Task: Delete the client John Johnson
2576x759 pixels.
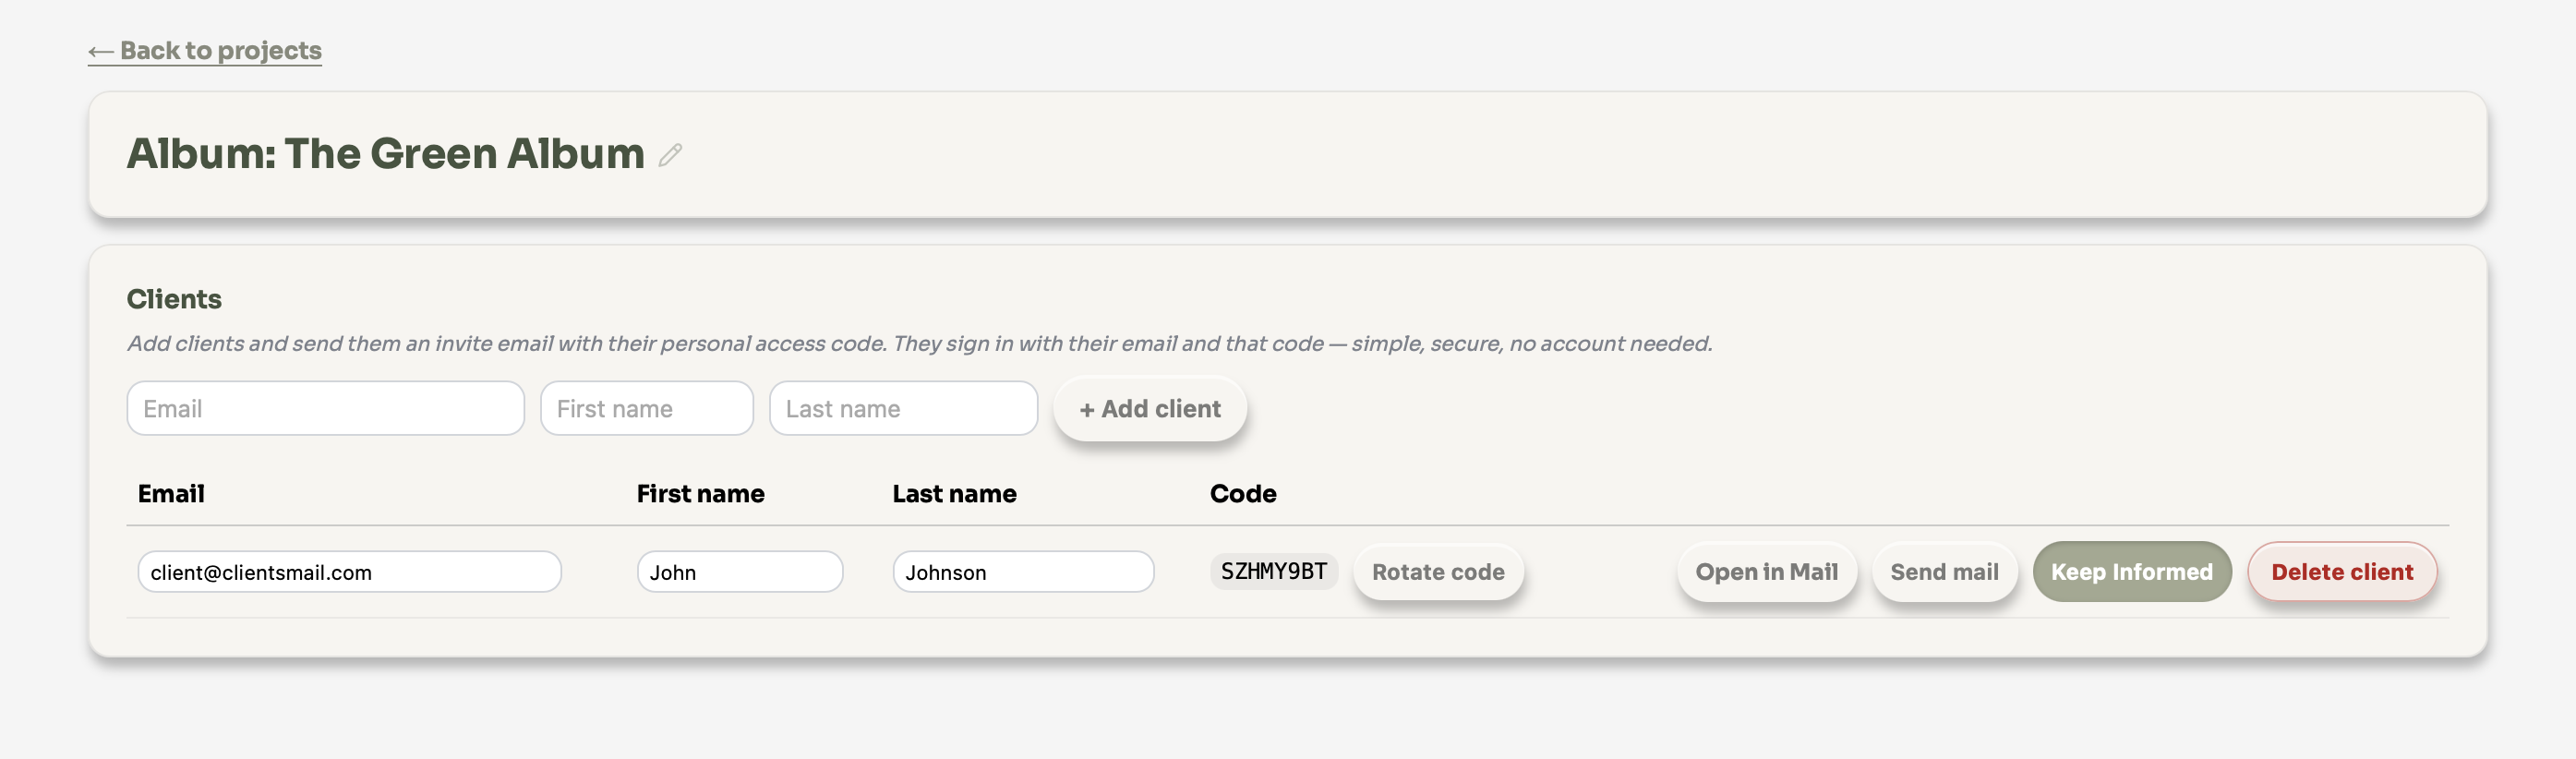Action: [x=2340, y=572]
